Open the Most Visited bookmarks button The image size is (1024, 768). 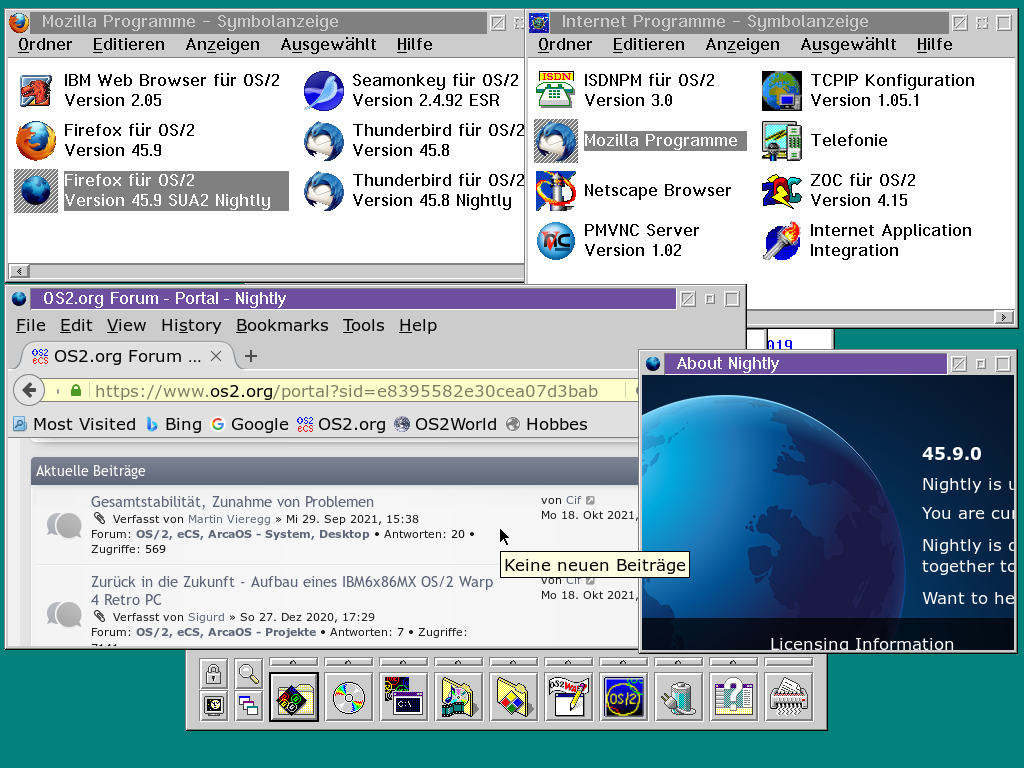tap(74, 424)
